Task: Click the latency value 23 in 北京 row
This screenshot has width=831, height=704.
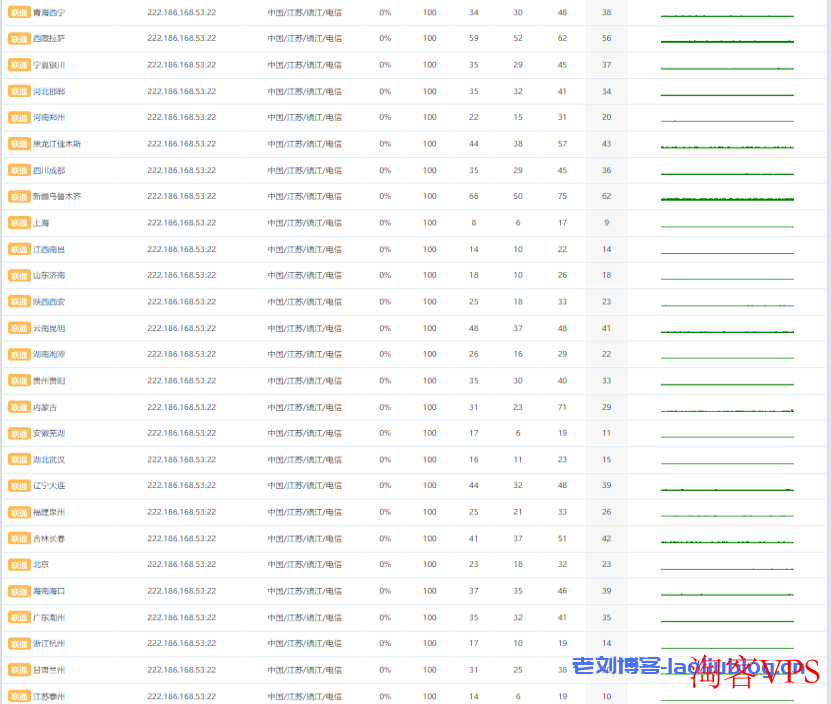Action: point(474,565)
